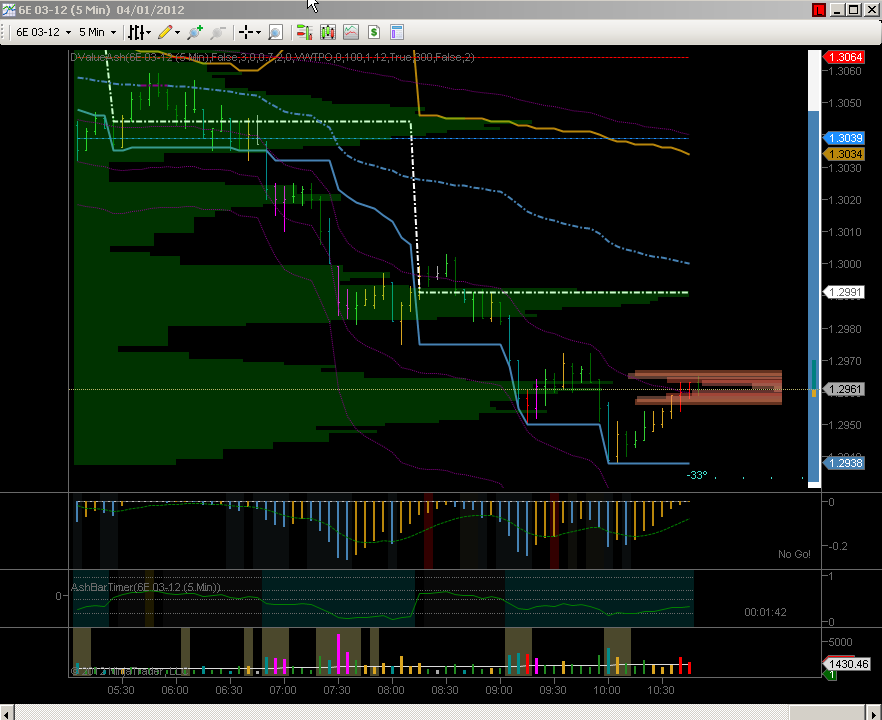Click the 1.3039 blue price marker
The height and width of the screenshot is (720, 882).
[x=844, y=138]
